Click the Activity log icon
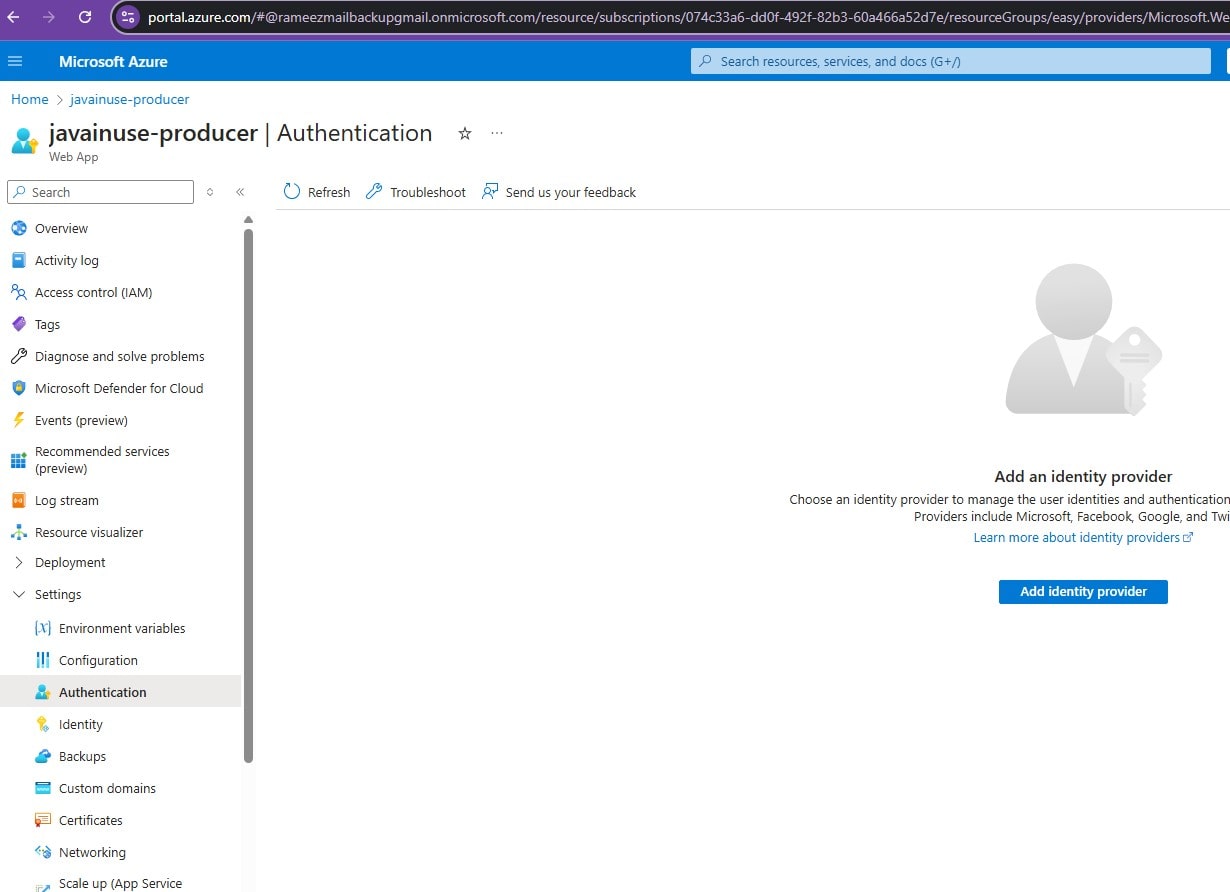The image size is (1230, 892). coord(18,260)
